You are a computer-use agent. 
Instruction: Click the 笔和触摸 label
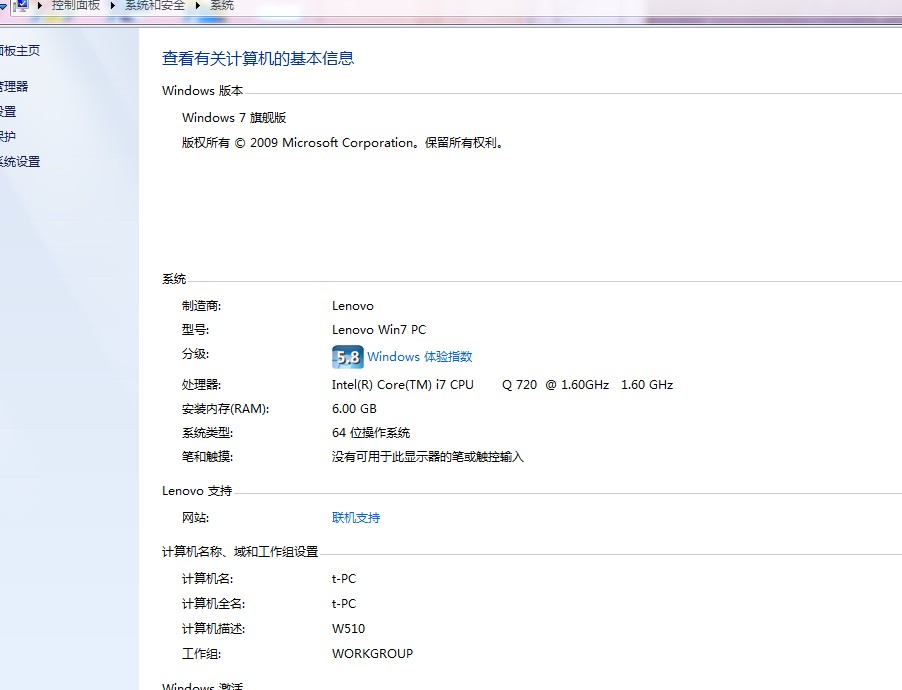(x=207, y=457)
